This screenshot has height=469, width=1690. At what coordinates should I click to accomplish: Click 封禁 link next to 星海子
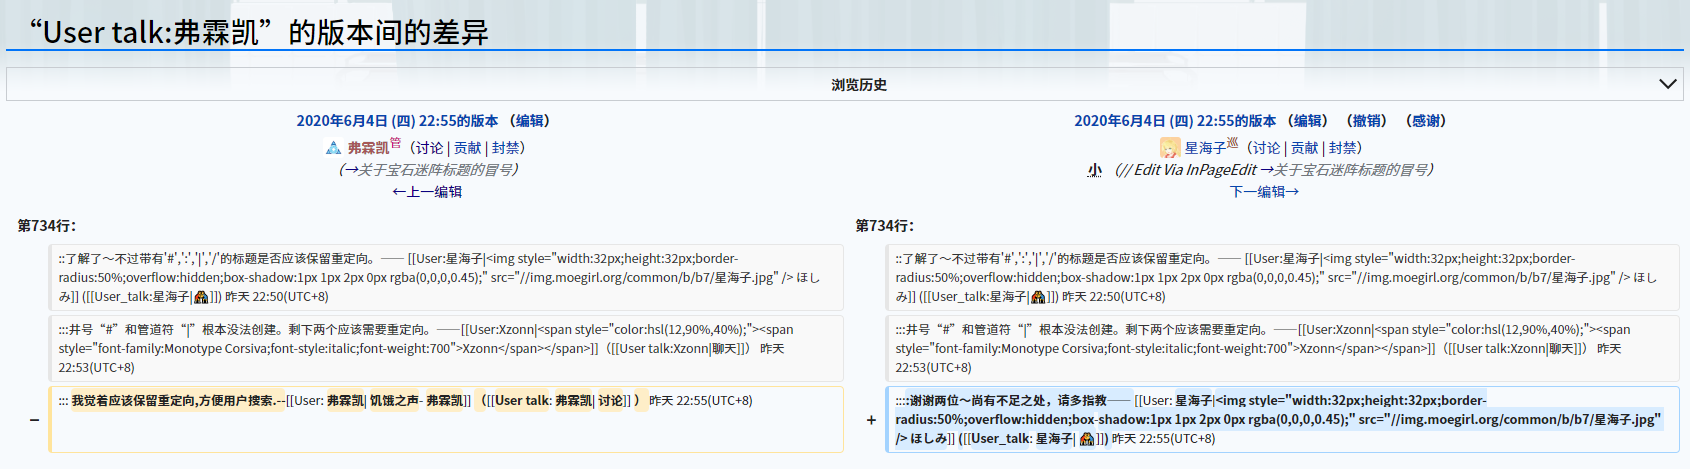coord(1343,148)
